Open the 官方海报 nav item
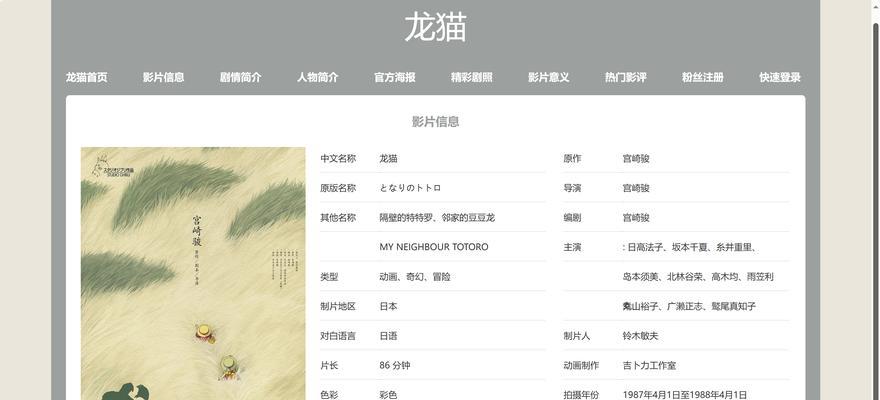The width and height of the screenshot is (880, 400). point(395,77)
